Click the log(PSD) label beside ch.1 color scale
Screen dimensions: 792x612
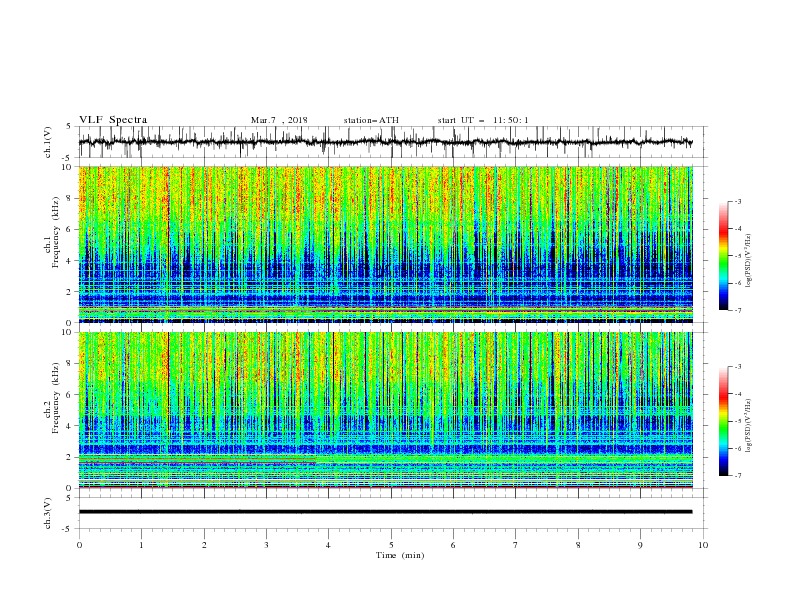pos(749,261)
